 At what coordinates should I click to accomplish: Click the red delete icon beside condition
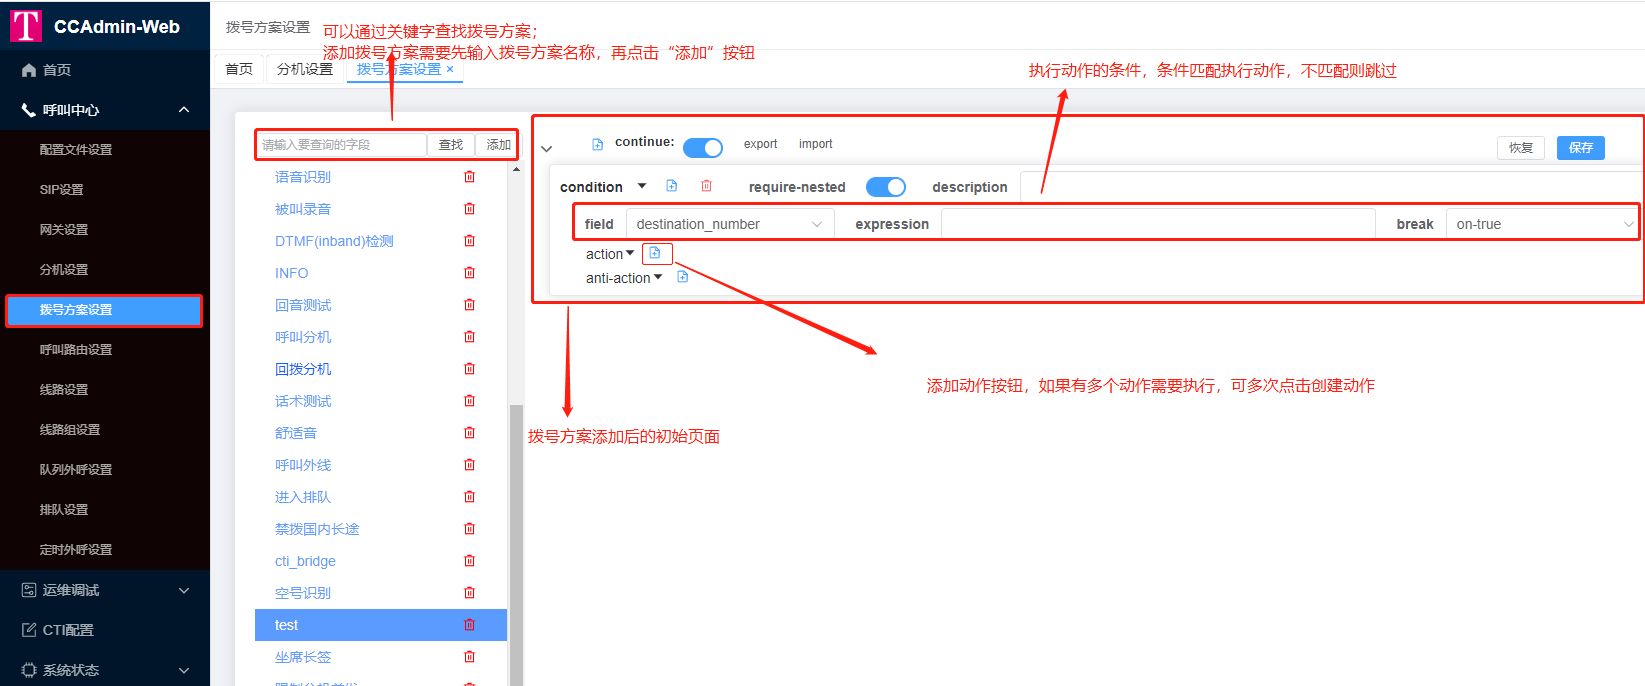tap(706, 186)
